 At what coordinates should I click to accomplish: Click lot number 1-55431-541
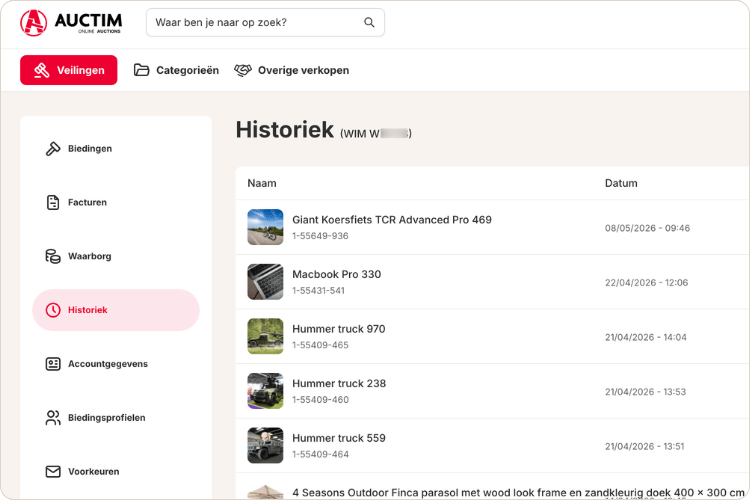click(319, 290)
